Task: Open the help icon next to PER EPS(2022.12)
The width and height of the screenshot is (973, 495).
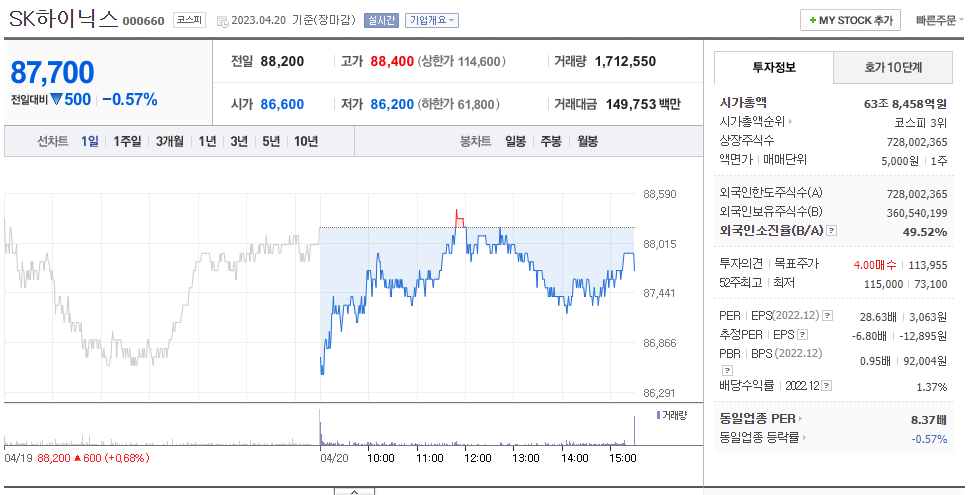Action: [827, 316]
